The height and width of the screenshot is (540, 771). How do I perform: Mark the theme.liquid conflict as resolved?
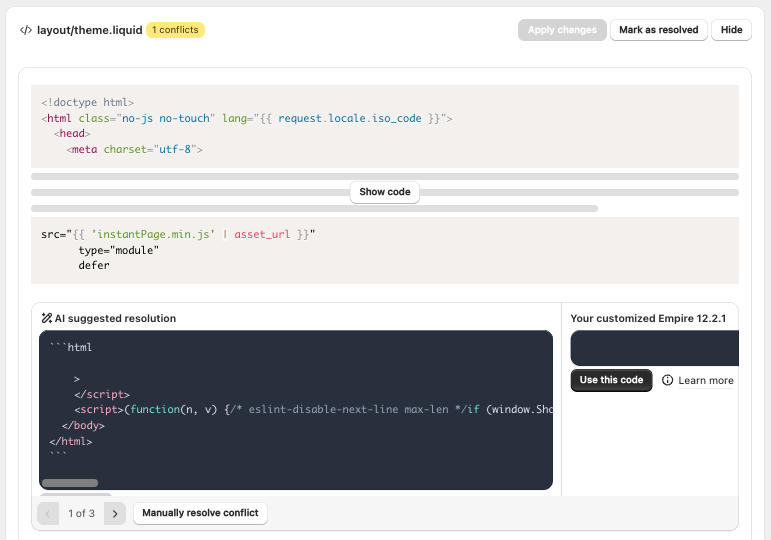coord(658,30)
